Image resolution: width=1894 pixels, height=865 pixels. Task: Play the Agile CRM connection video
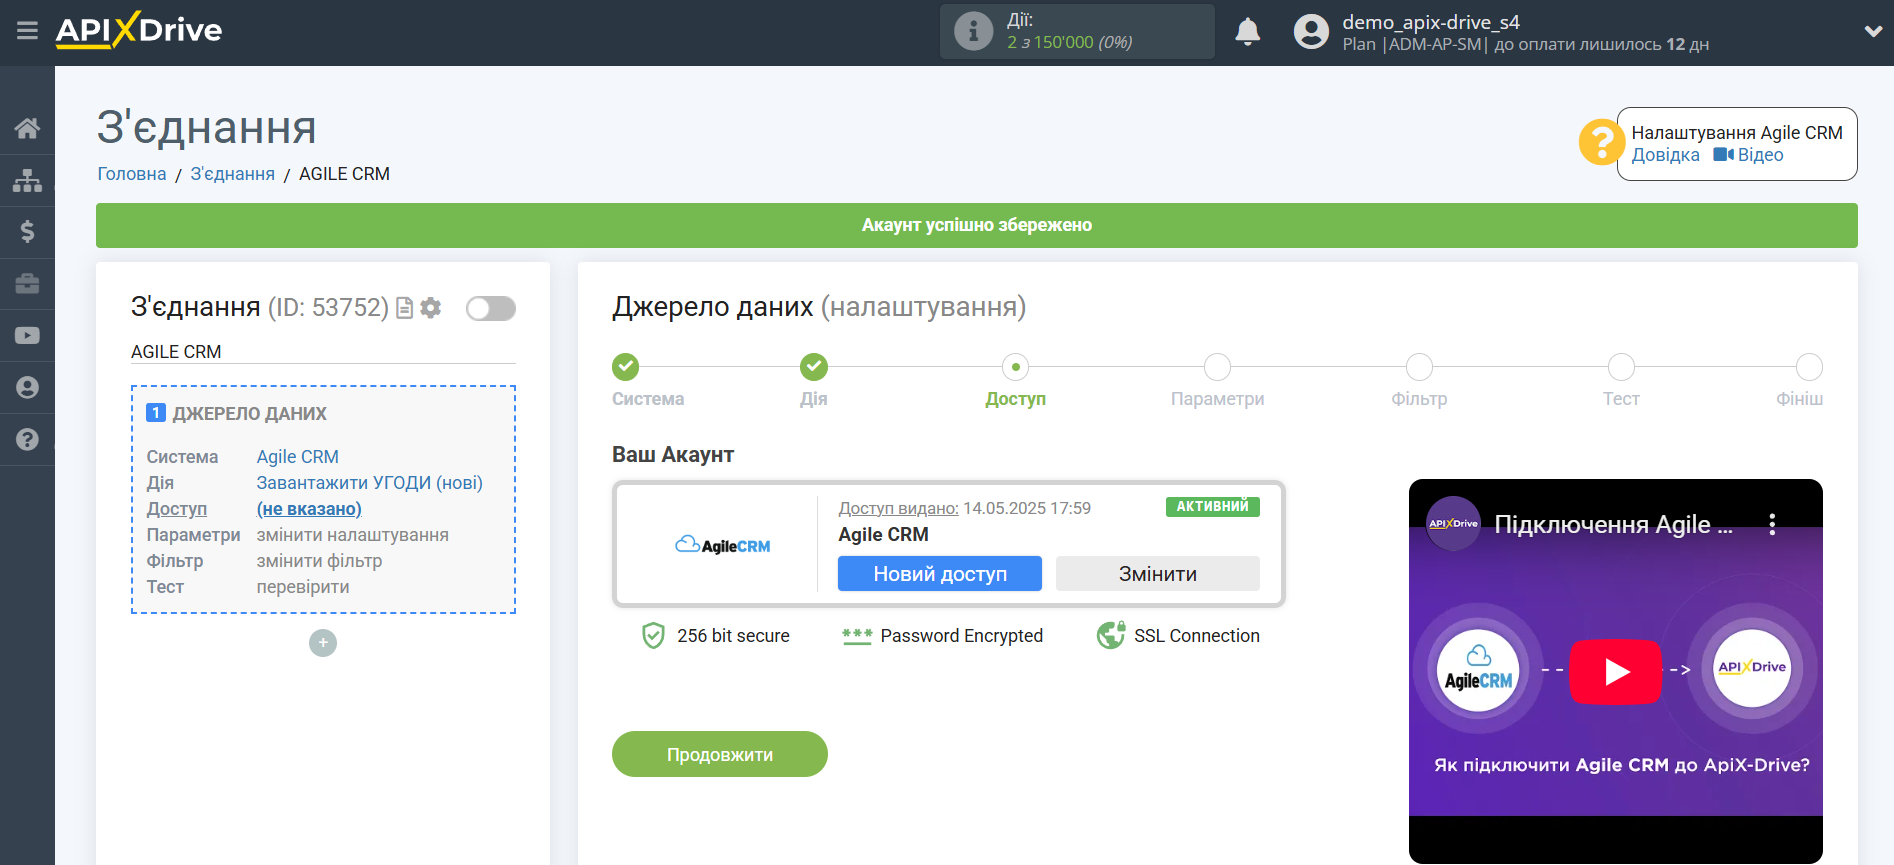(1616, 672)
